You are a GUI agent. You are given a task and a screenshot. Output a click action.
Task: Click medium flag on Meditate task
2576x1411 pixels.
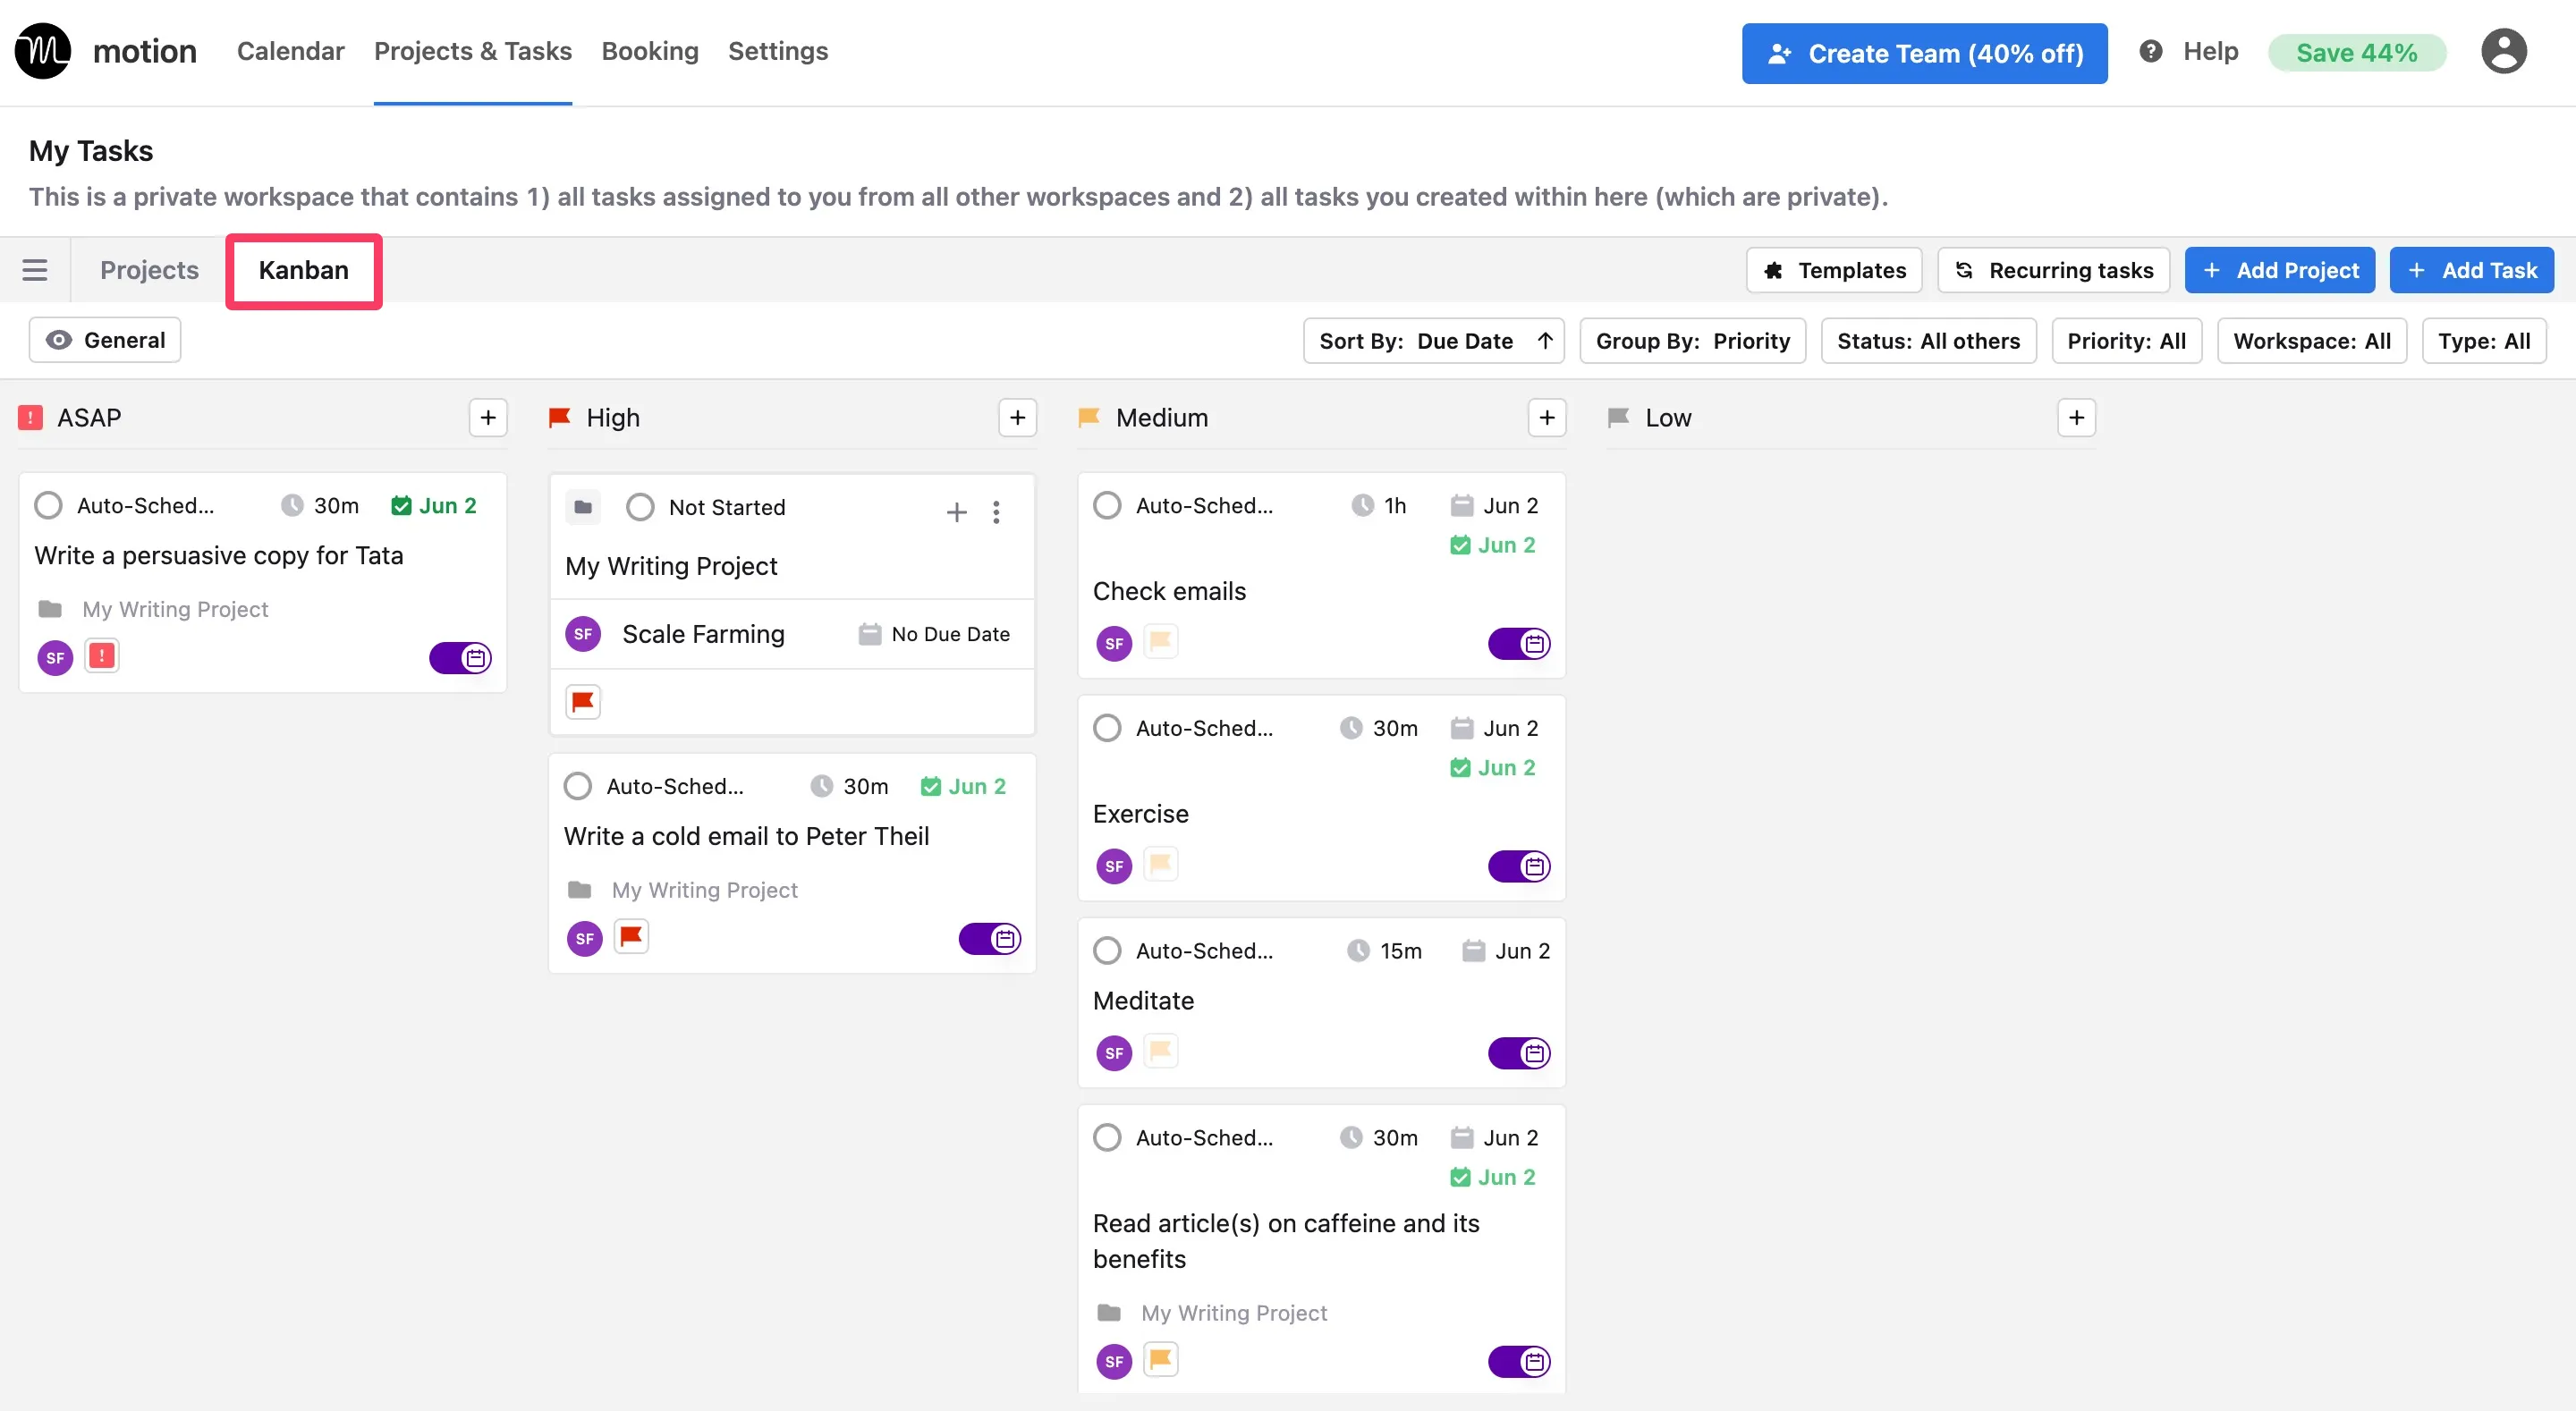[1160, 1051]
